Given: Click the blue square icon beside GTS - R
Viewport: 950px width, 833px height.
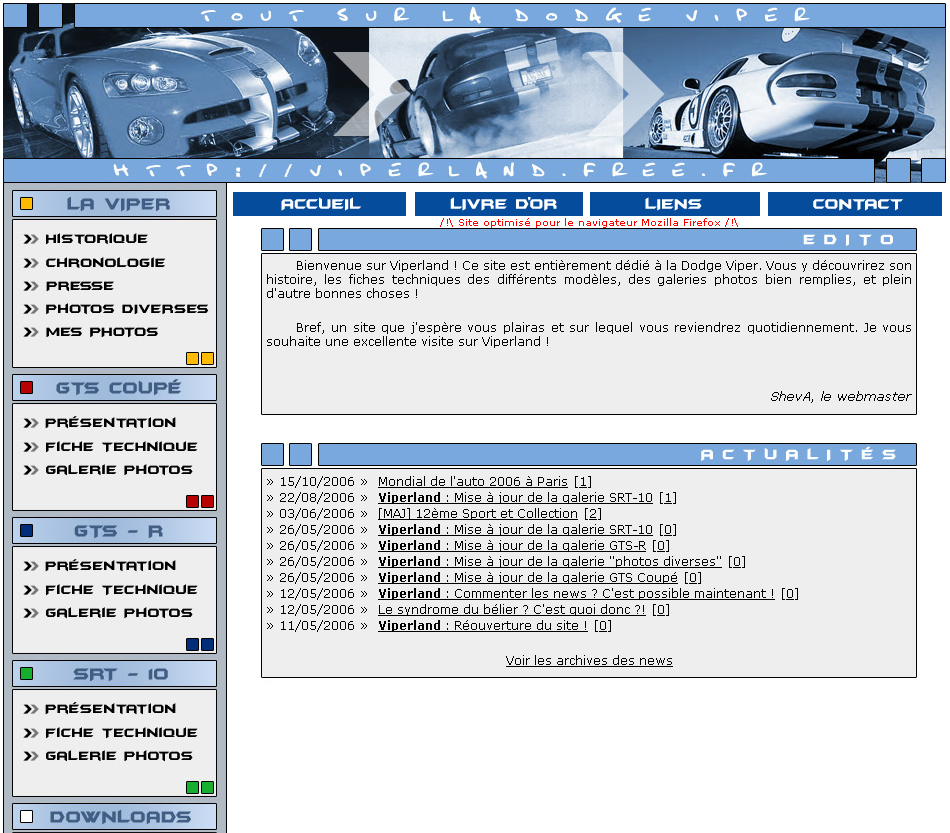Looking at the screenshot, I should (27, 531).
